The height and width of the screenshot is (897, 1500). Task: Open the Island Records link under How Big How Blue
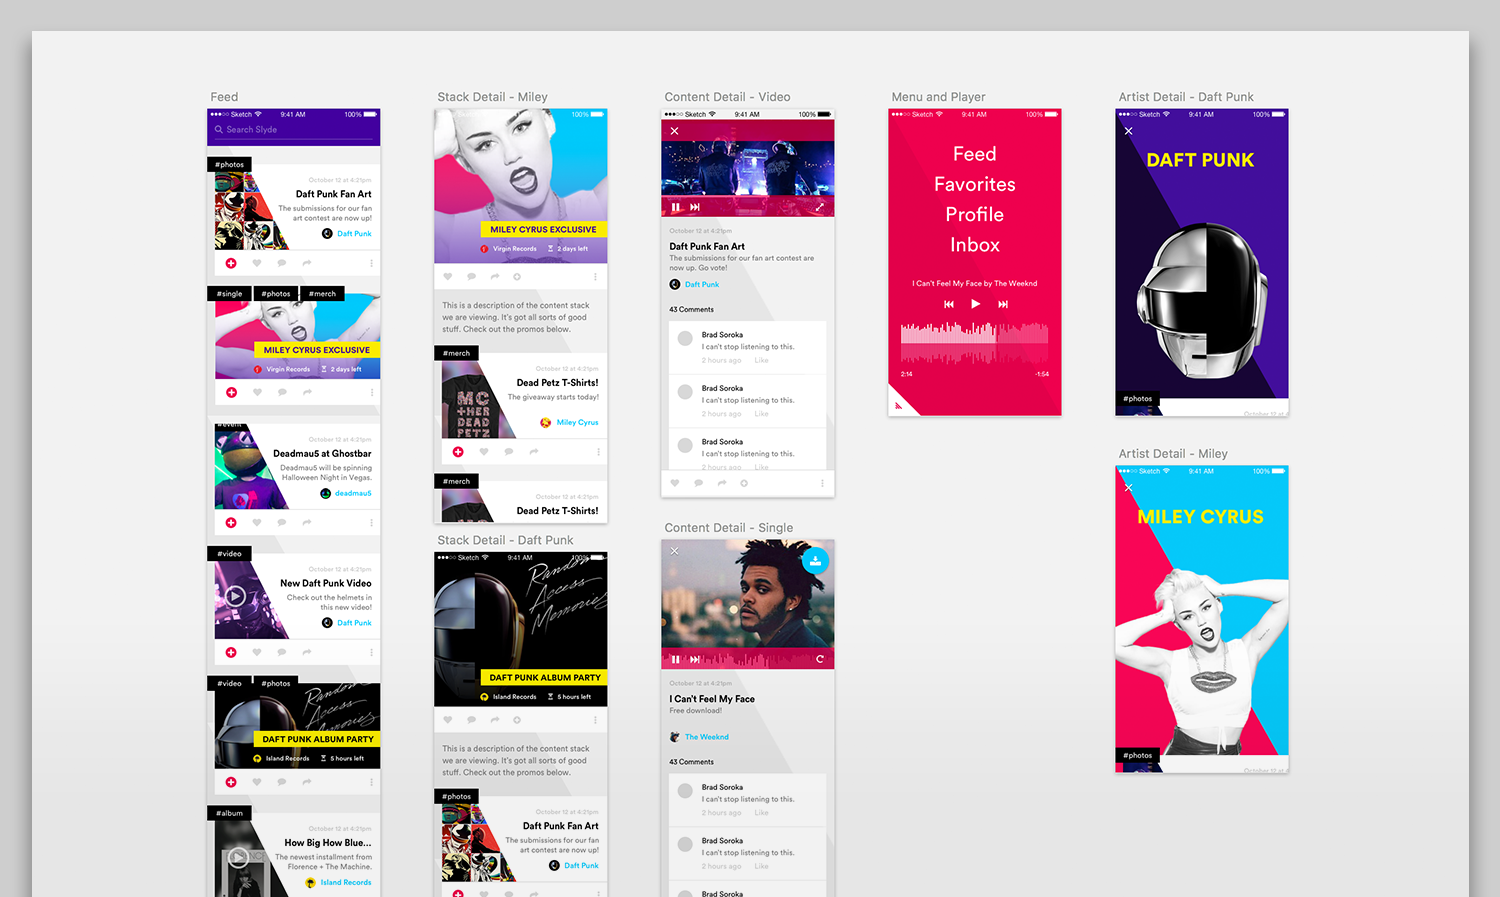[x=346, y=882]
